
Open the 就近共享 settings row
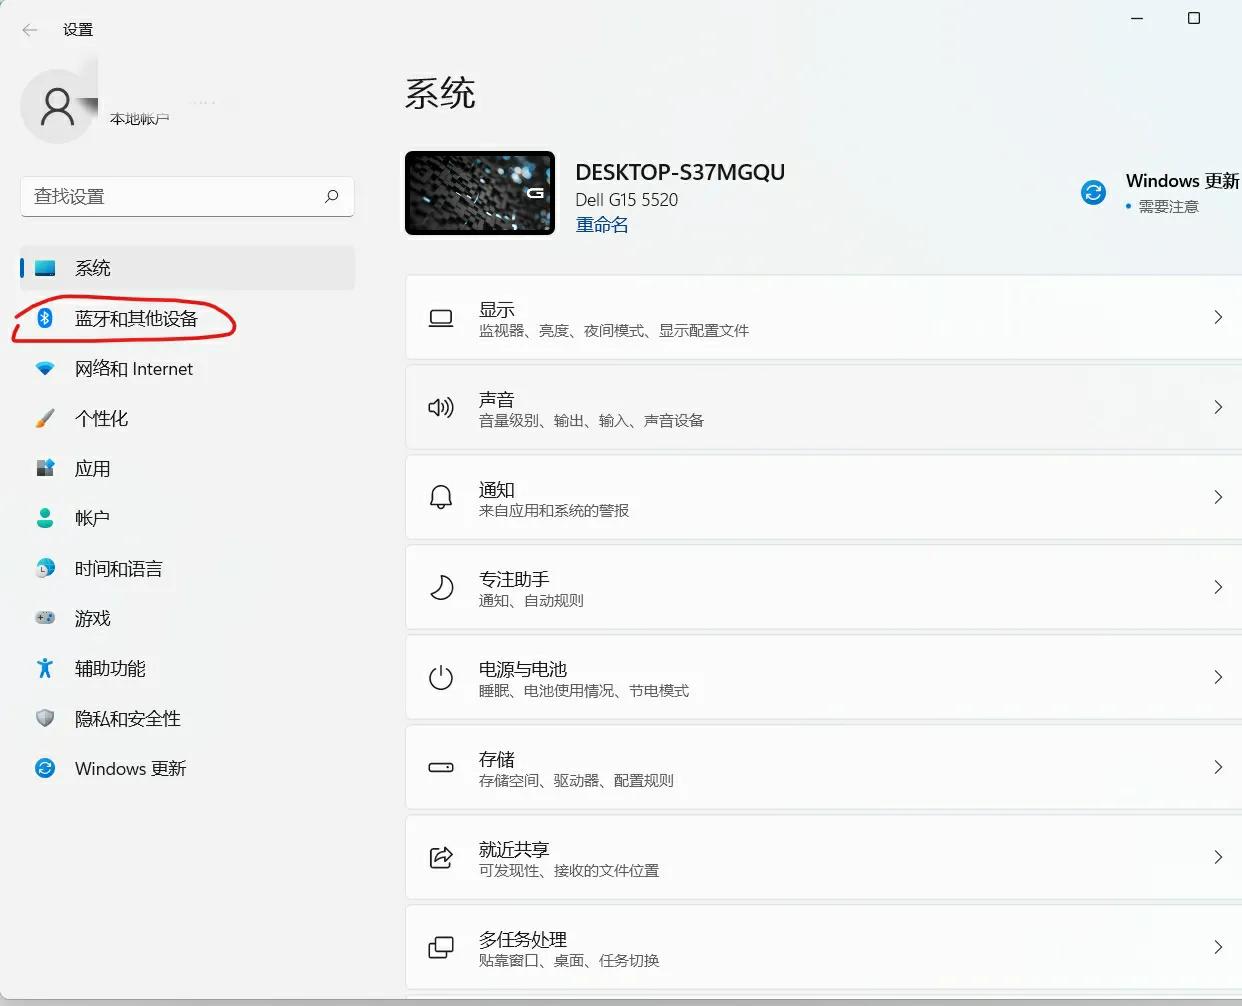822,857
